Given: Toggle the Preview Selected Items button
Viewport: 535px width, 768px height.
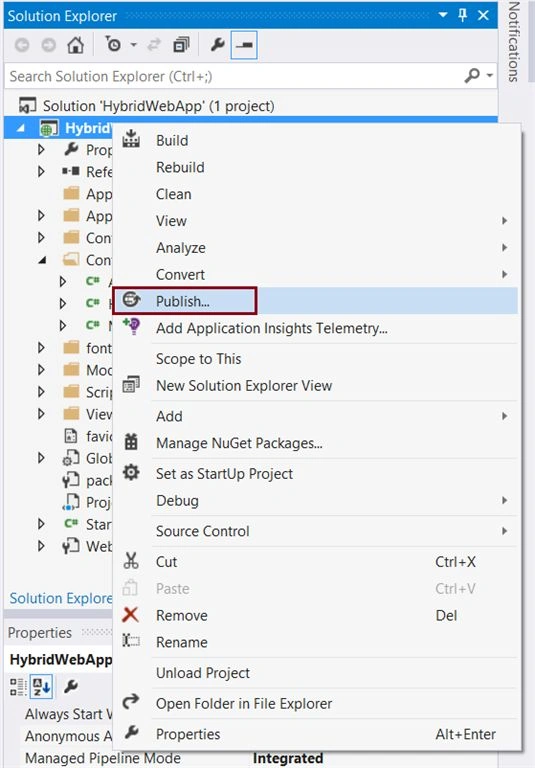Looking at the screenshot, I should coord(244,45).
